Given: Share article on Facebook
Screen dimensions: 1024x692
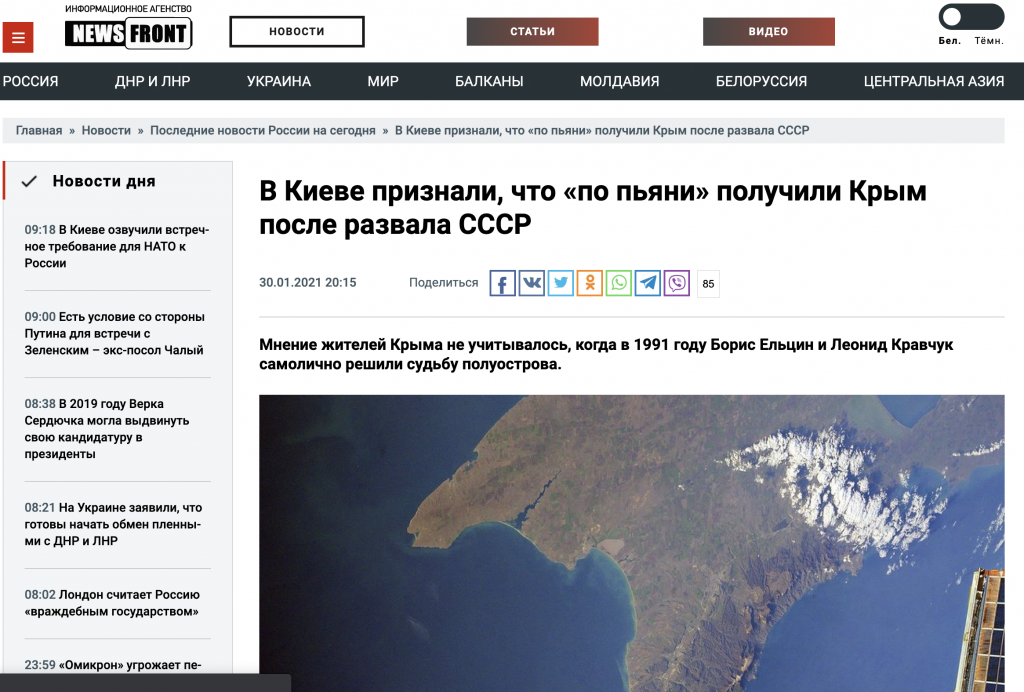Looking at the screenshot, I should [502, 283].
